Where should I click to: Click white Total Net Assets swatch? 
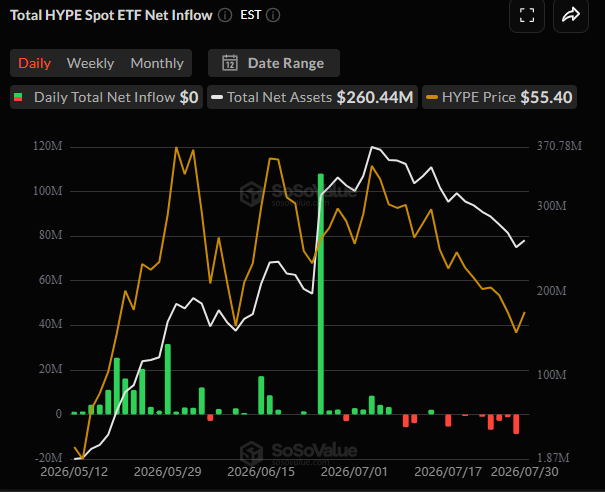[217, 97]
